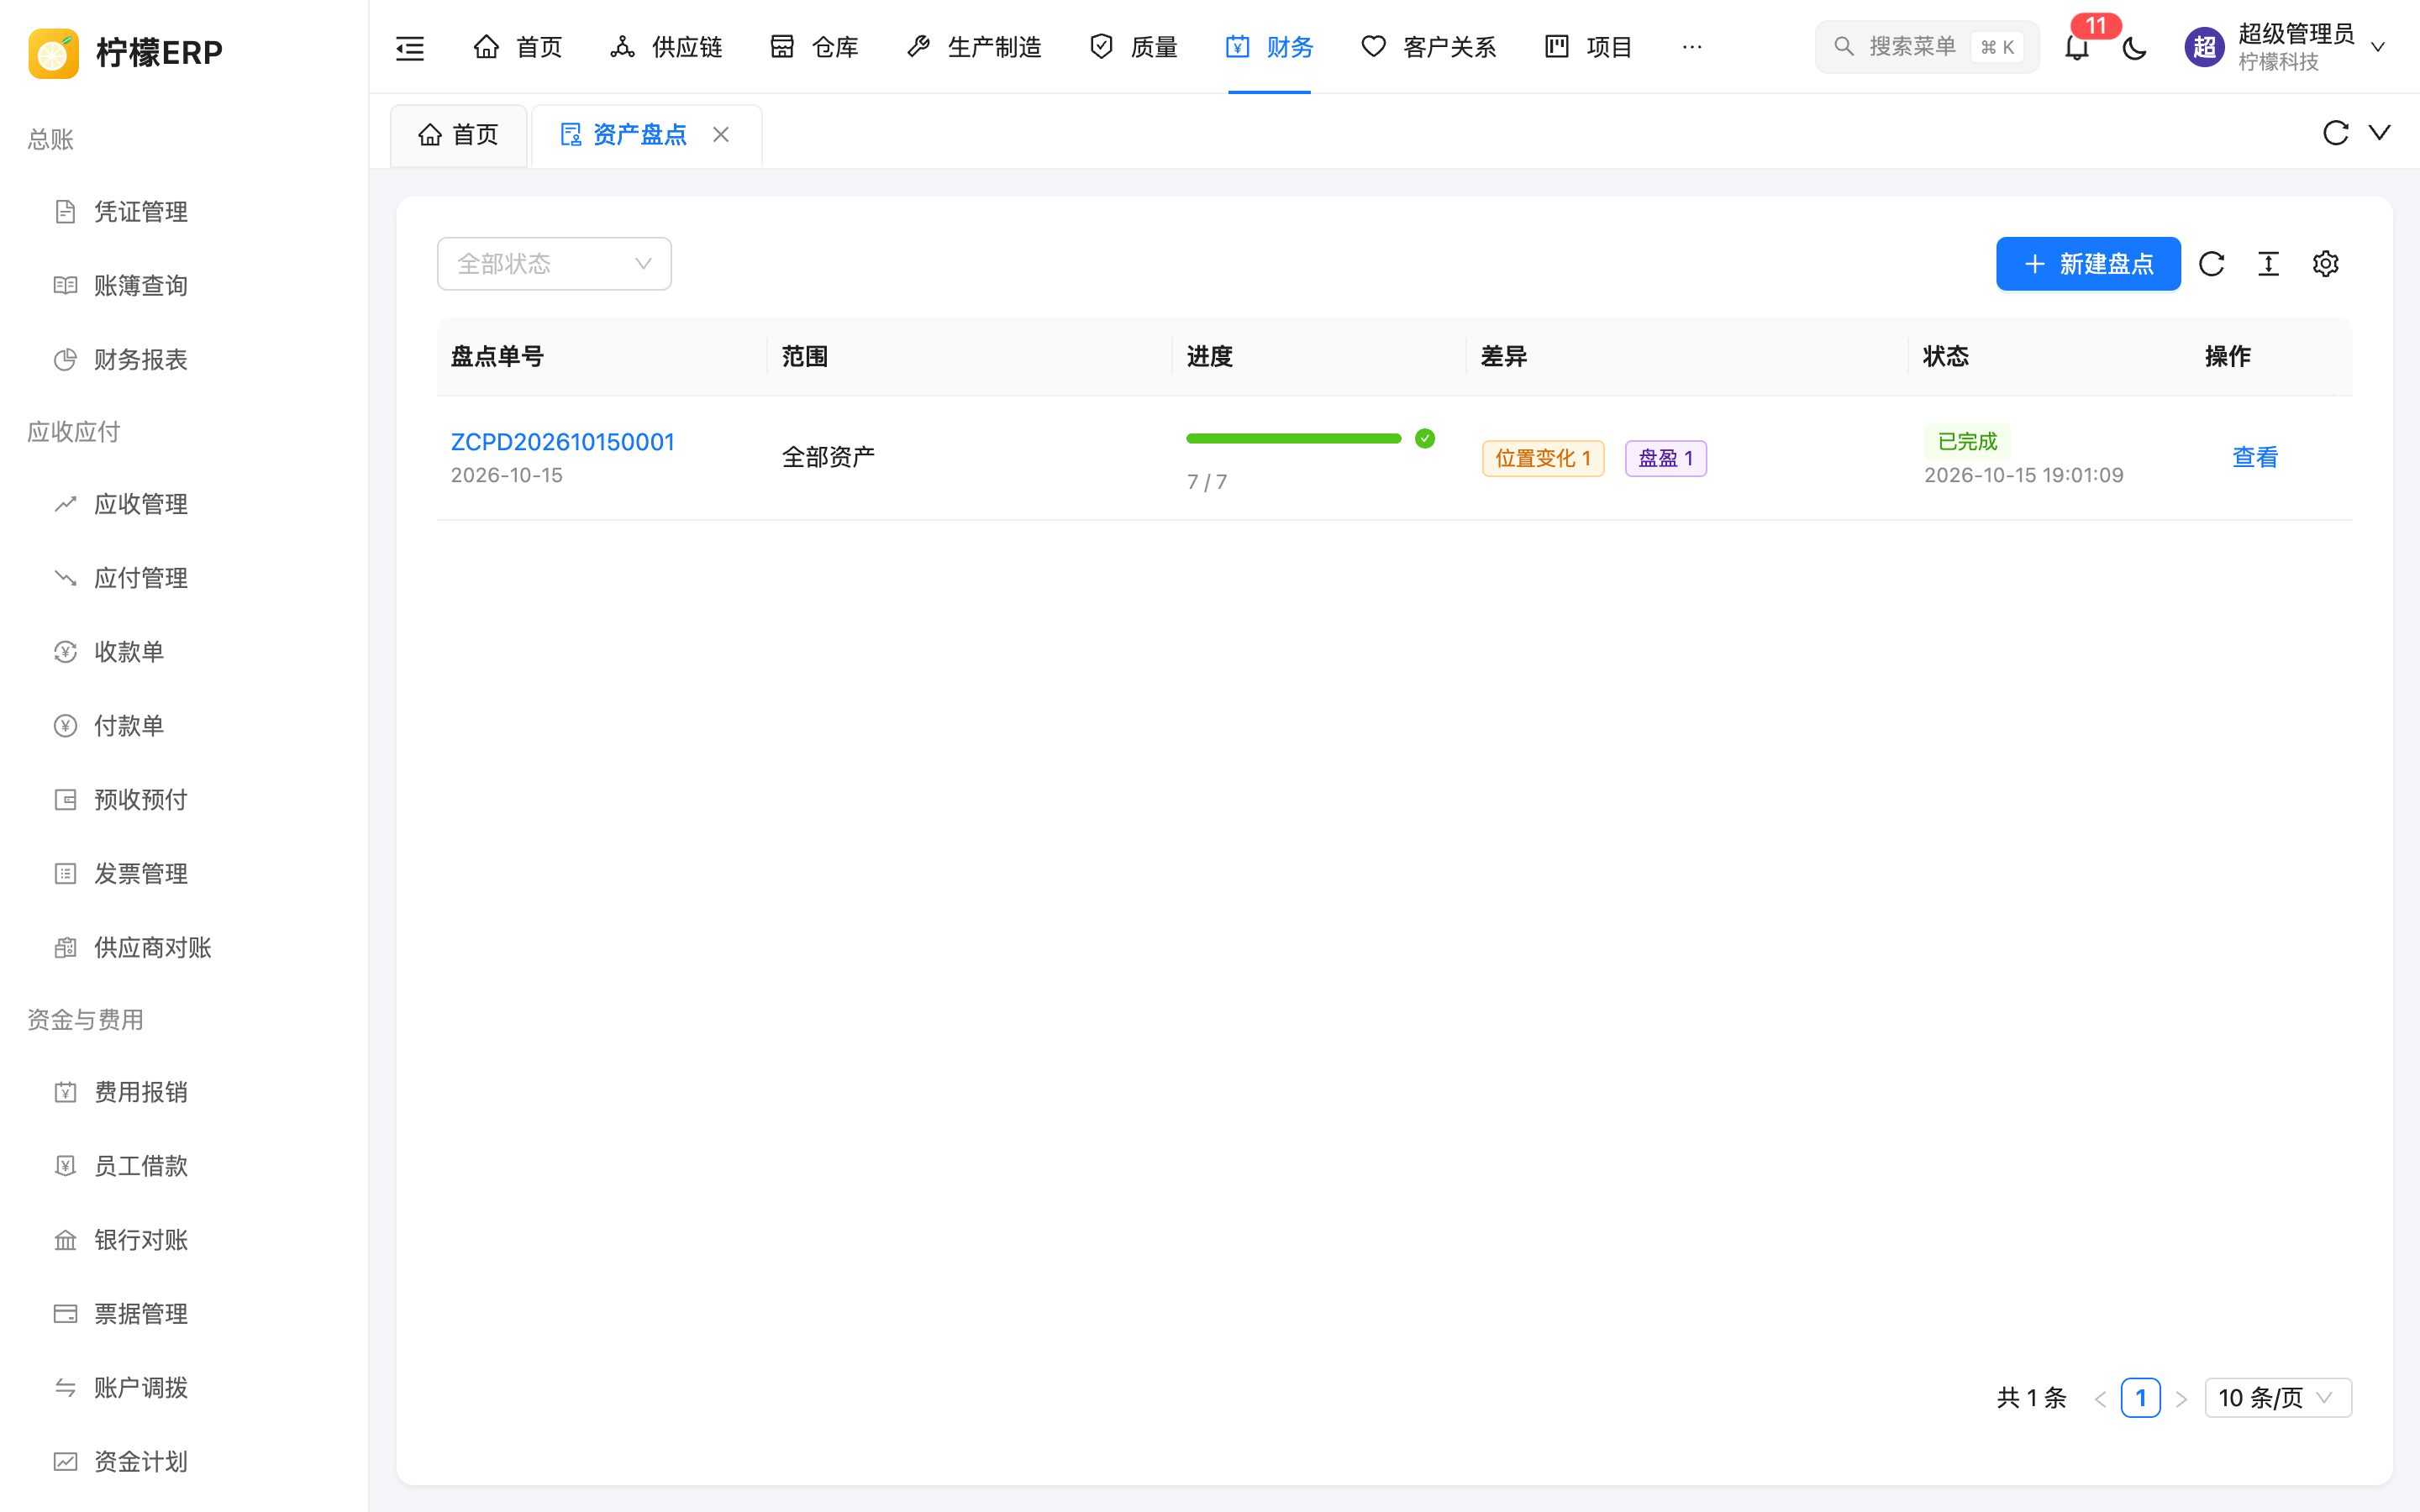Open the more menus ellipsis

pos(1692,47)
